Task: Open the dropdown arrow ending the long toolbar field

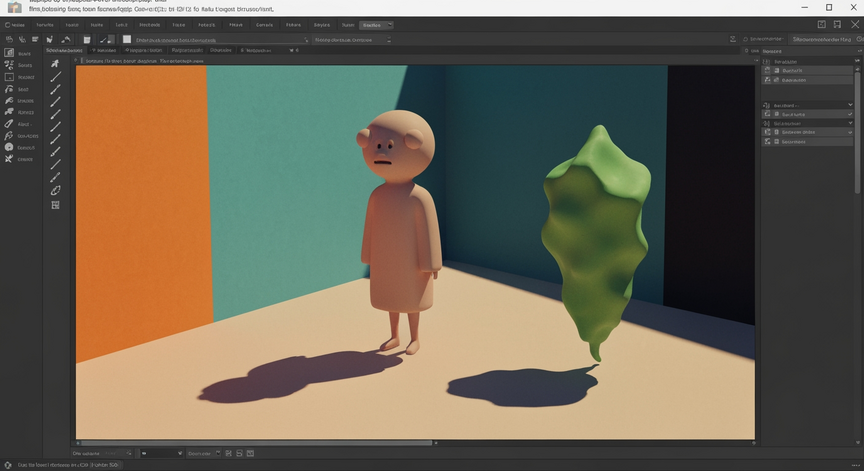Action: (x=306, y=40)
